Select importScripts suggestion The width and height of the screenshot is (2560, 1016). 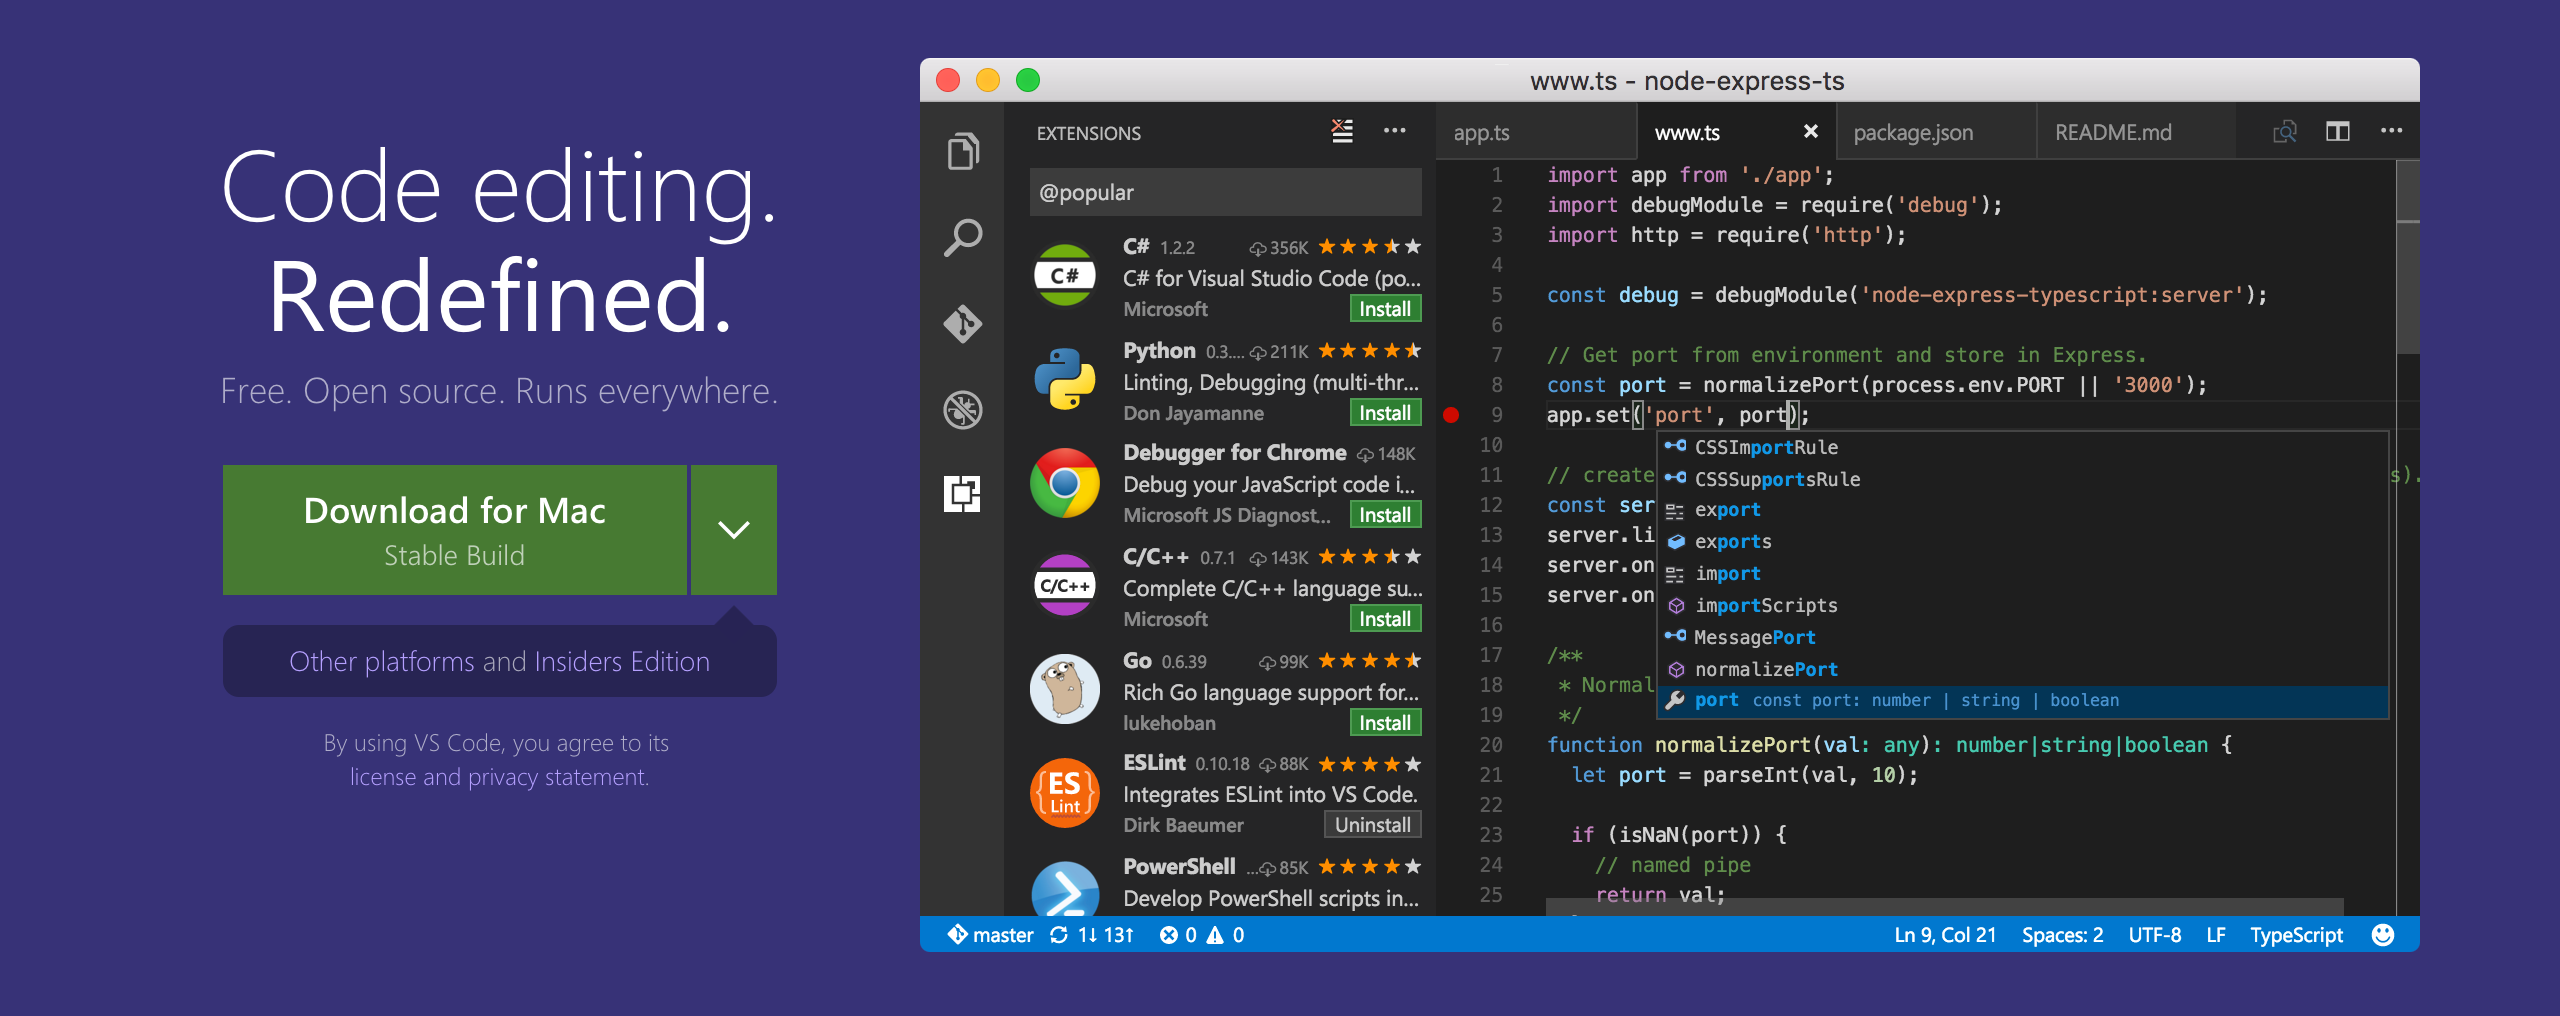(x=2023, y=606)
